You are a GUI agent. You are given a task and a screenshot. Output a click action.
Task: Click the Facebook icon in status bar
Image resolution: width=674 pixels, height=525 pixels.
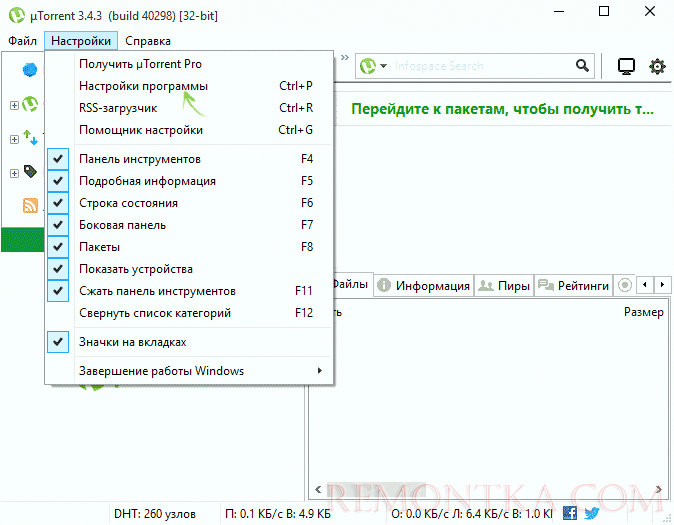pyautogui.click(x=570, y=513)
